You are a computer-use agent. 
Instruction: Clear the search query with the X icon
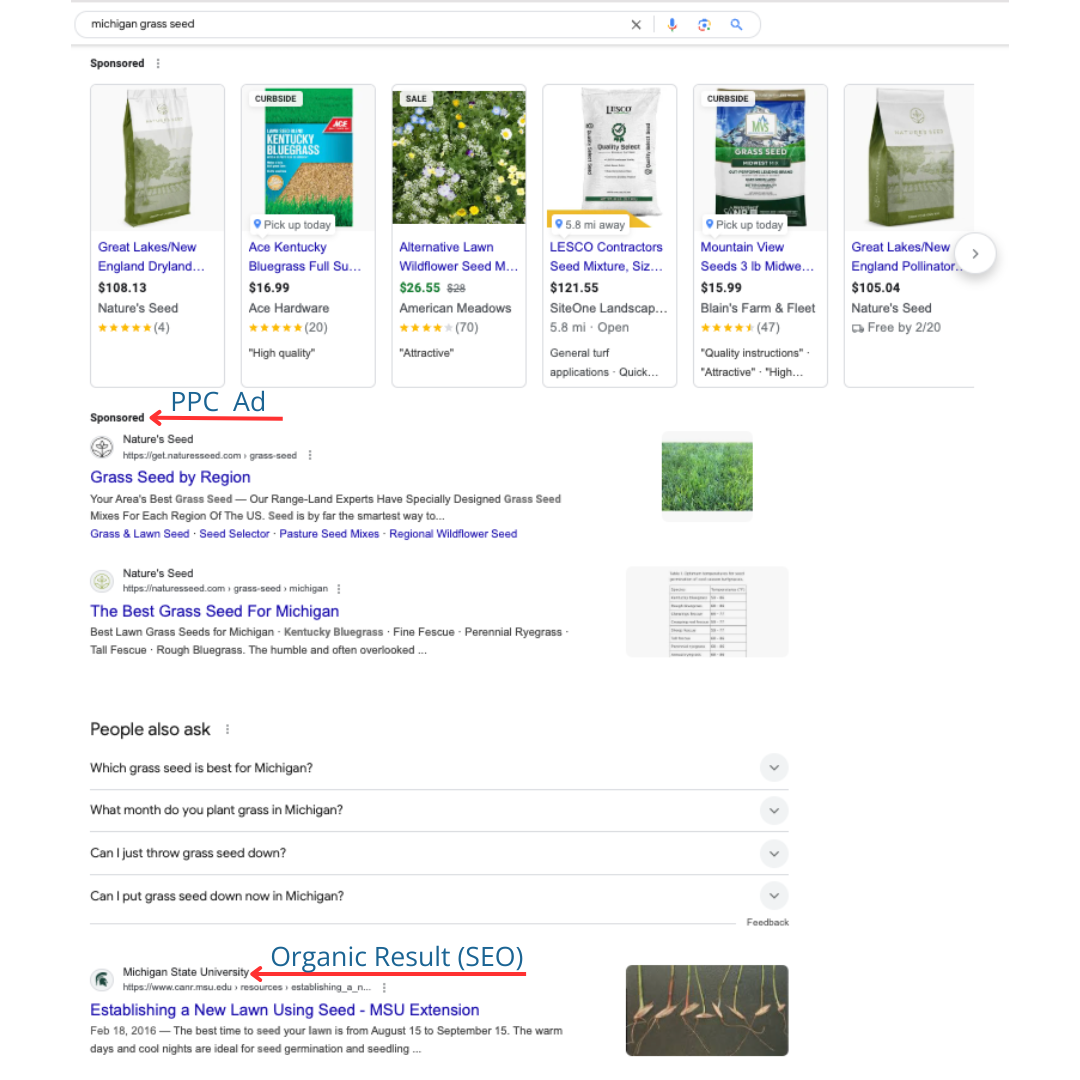[636, 24]
